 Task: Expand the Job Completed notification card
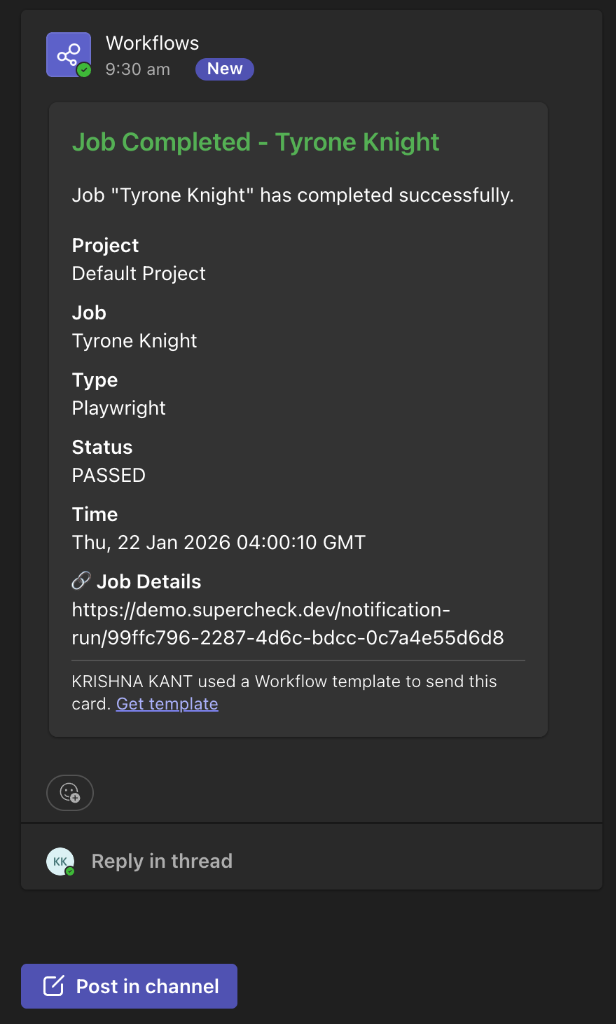pyautogui.click(x=255, y=142)
